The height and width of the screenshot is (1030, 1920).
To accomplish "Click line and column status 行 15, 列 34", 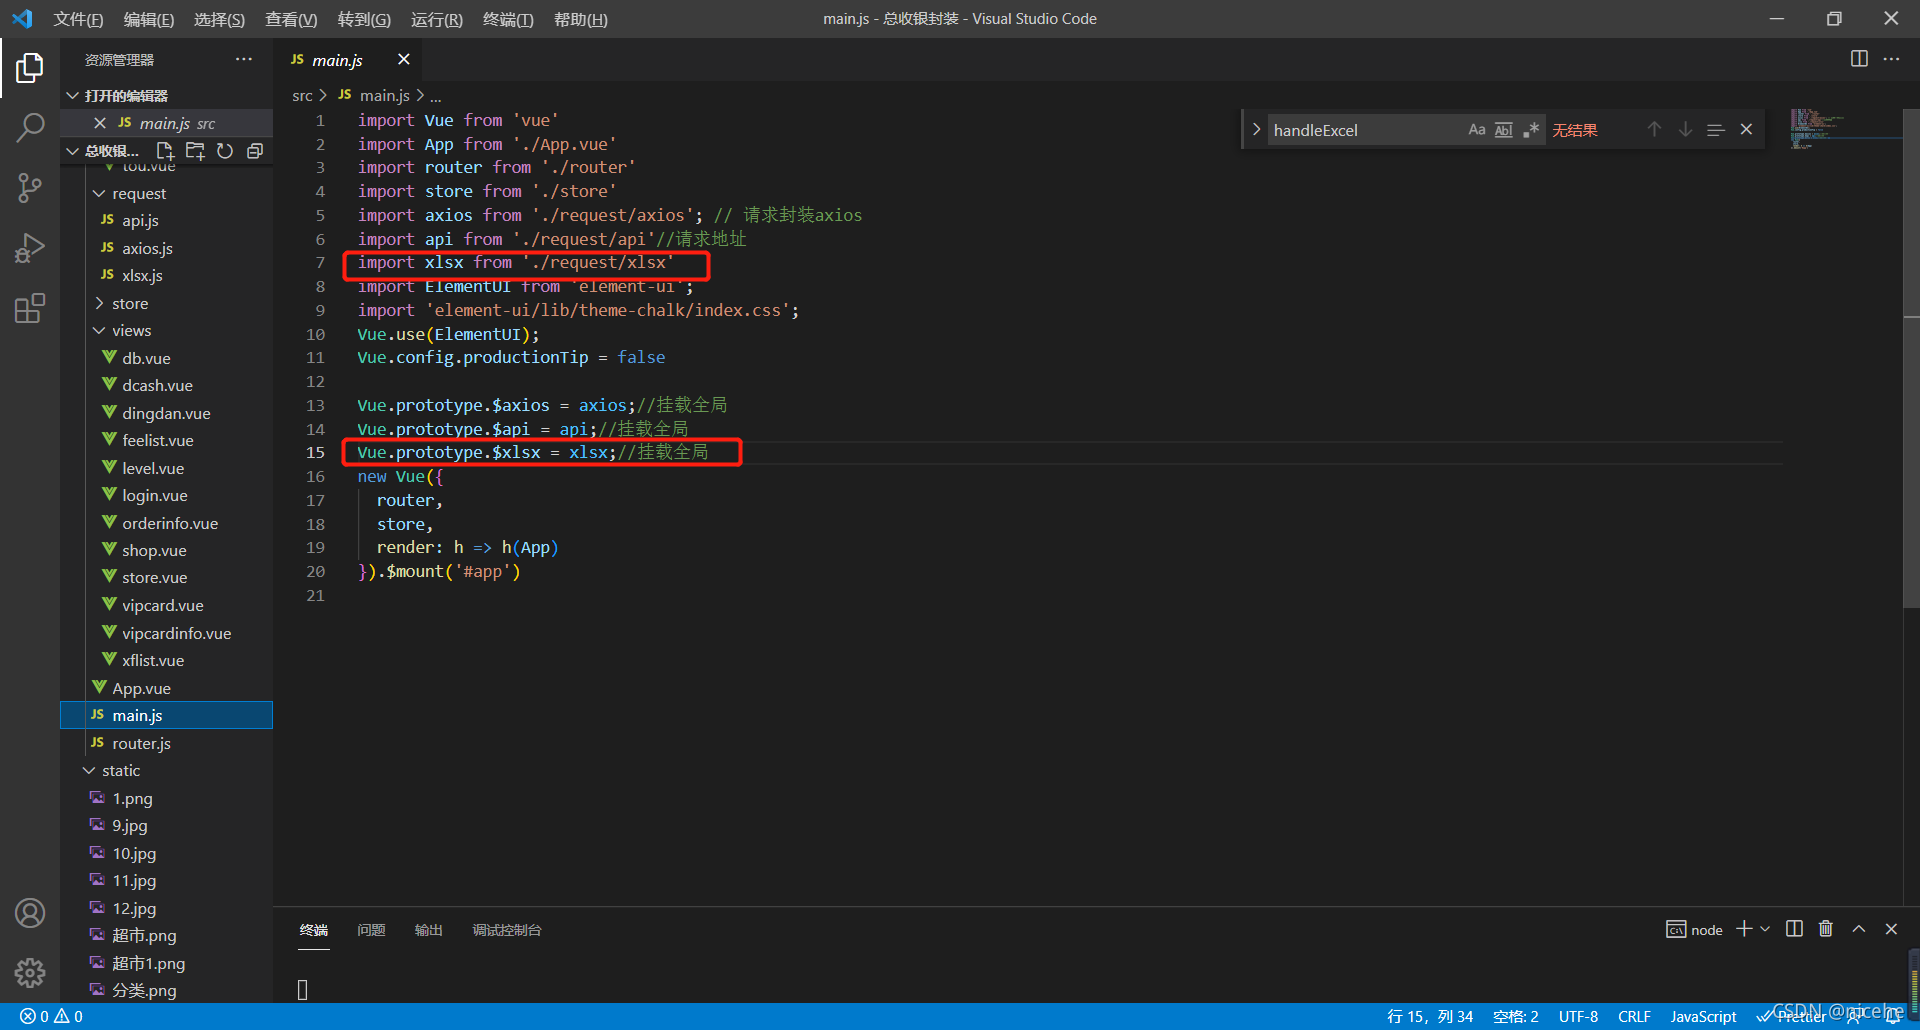I will [1430, 1016].
